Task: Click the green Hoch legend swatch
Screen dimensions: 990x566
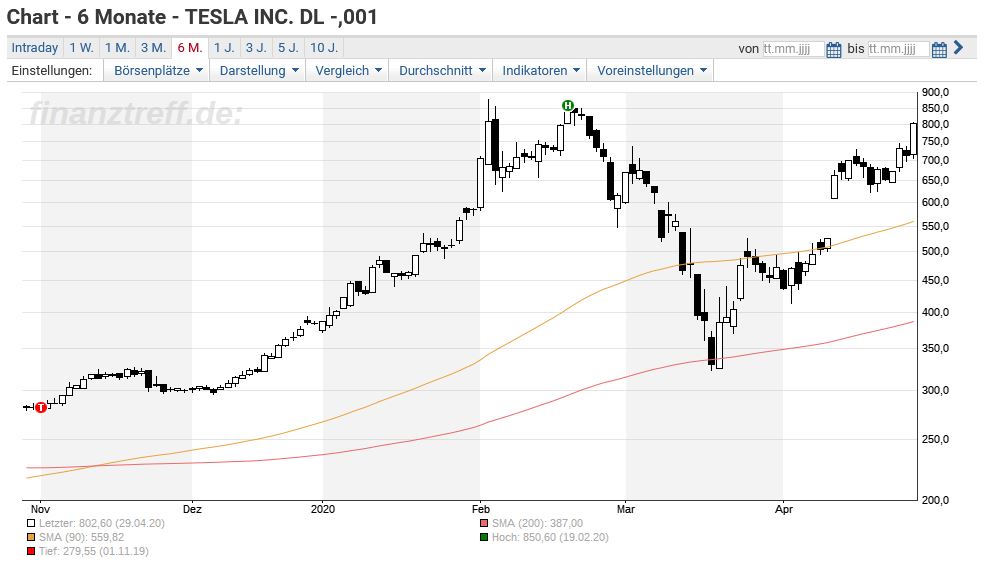Action: pyautogui.click(x=484, y=538)
